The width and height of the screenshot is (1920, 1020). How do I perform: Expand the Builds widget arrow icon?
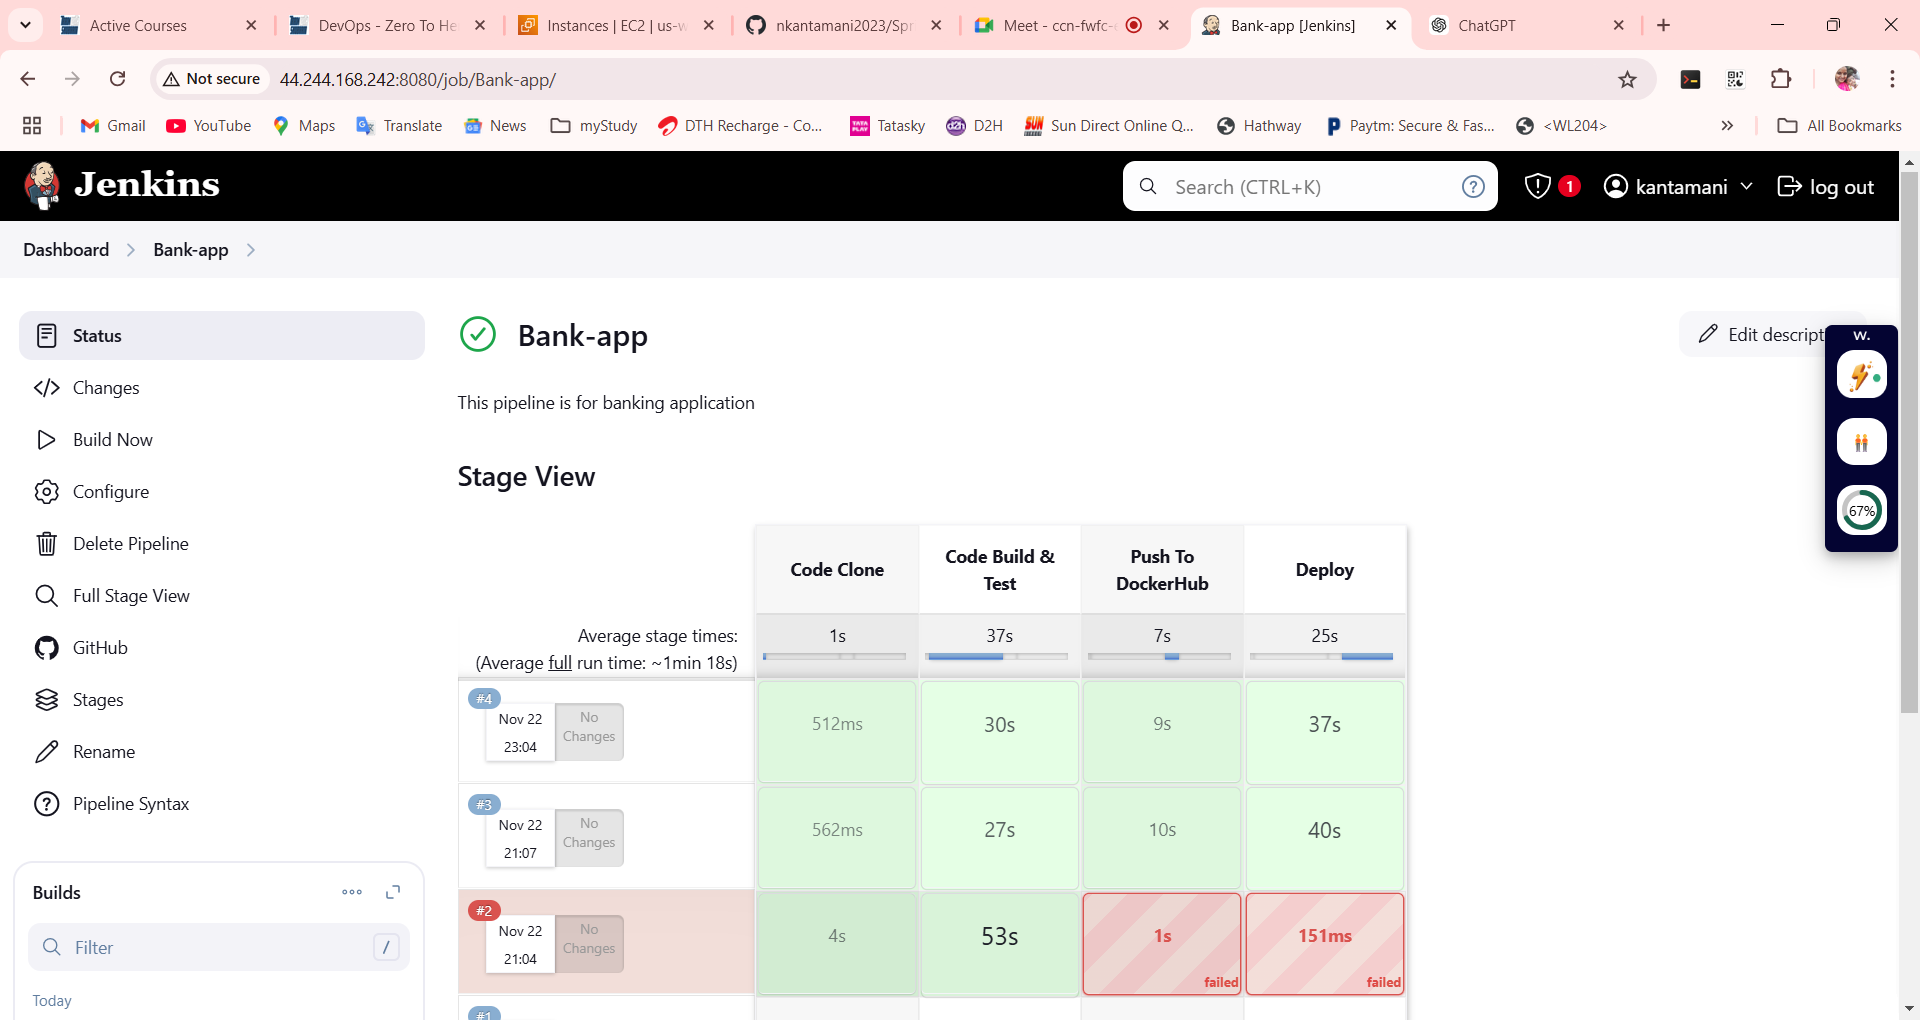click(x=393, y=892)
